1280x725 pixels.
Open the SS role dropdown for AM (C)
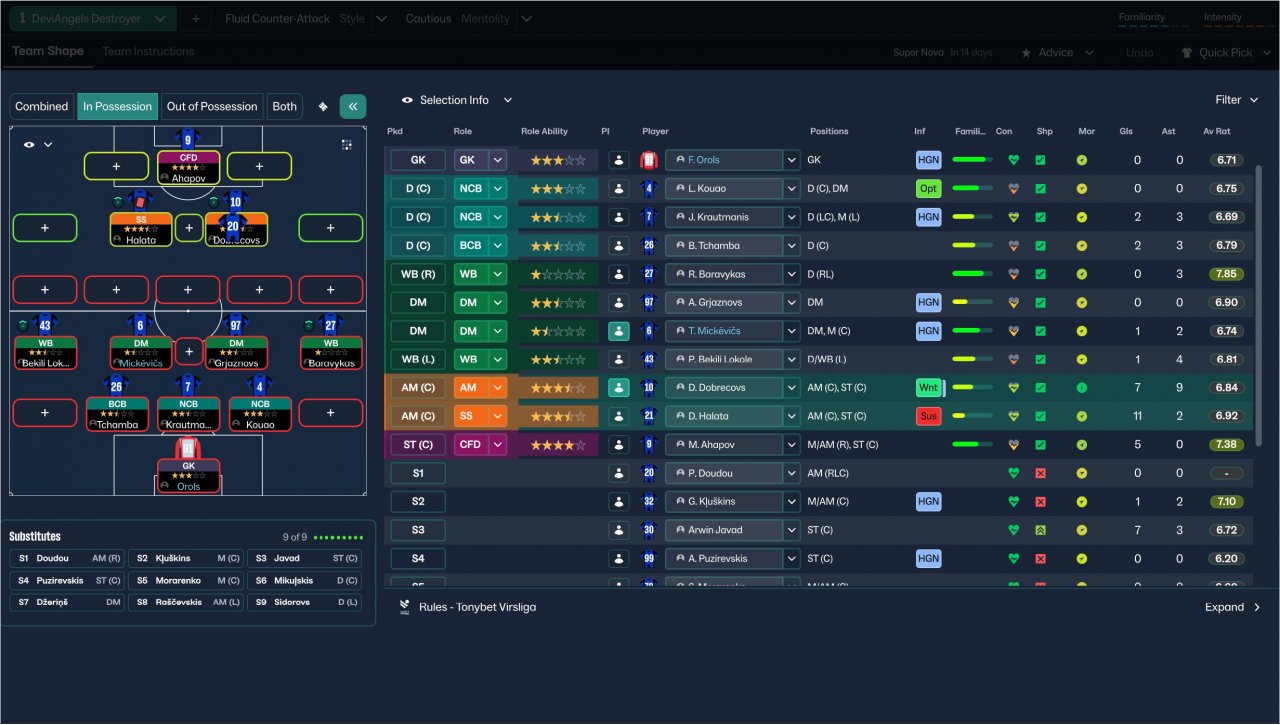click(x=498, y=416)
